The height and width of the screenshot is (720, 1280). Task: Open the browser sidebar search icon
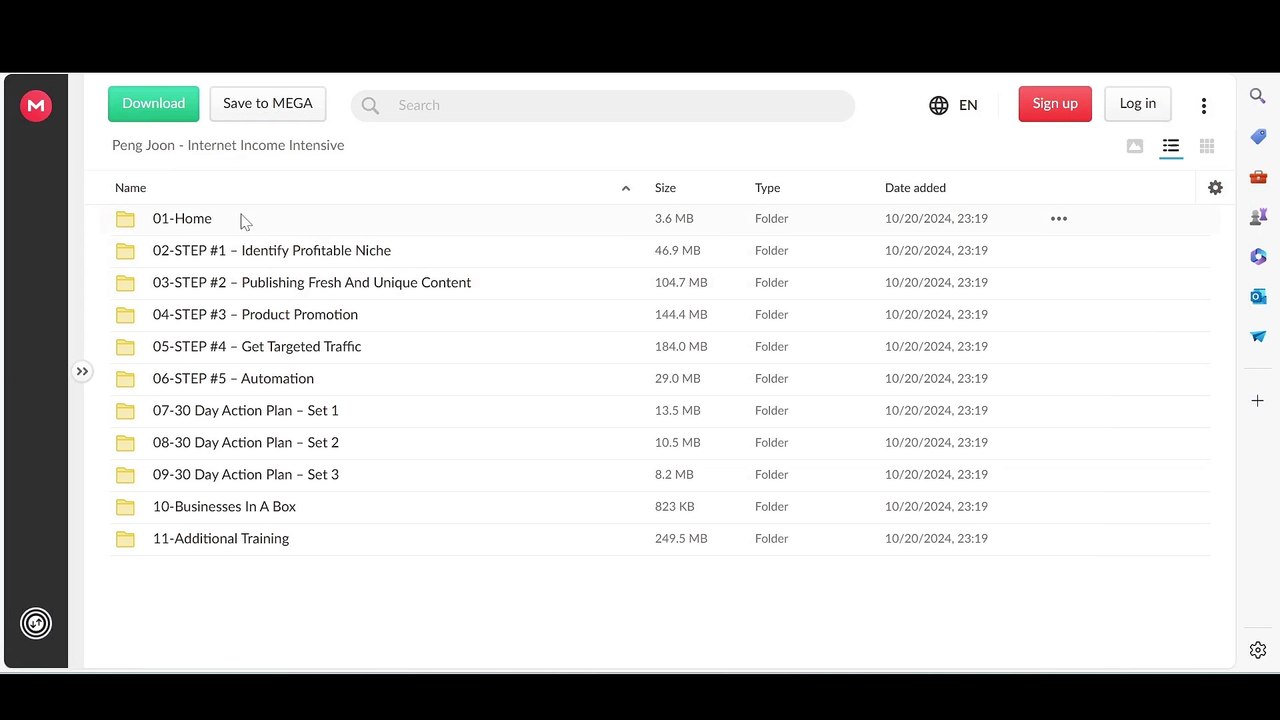[1258, 96]
